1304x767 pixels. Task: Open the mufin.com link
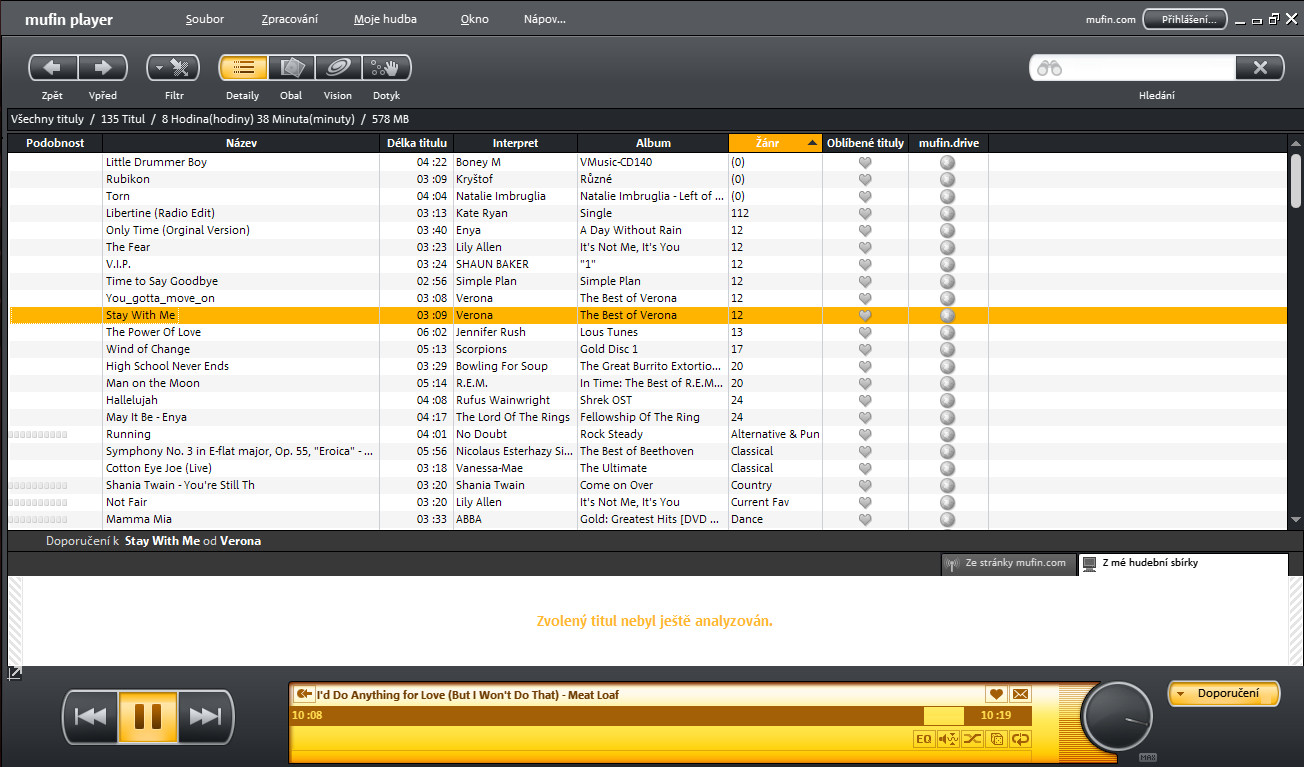coord(1111,19)
